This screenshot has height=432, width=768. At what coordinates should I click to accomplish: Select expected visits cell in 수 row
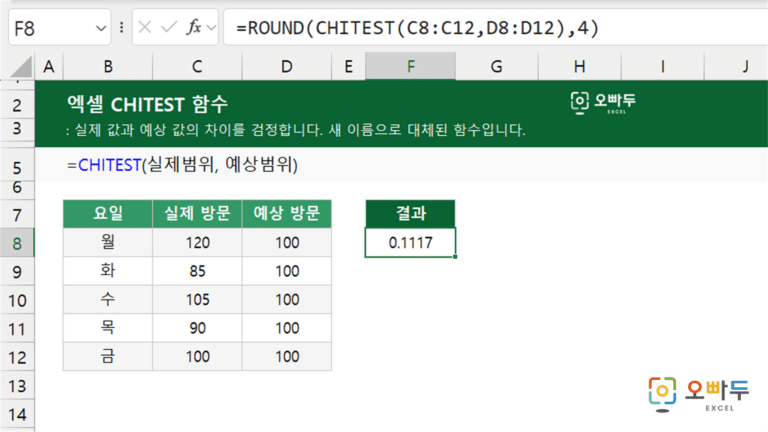coord(287,299)
